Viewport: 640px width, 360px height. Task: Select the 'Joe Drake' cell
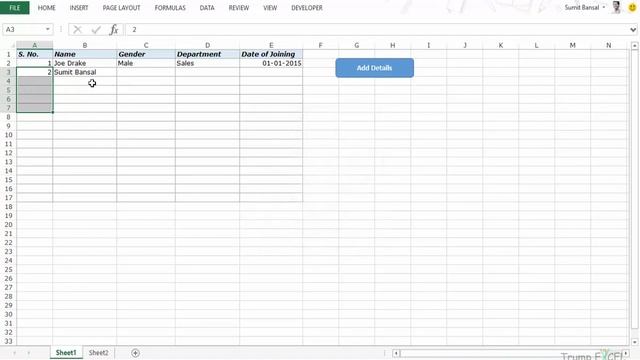point(84,63)
